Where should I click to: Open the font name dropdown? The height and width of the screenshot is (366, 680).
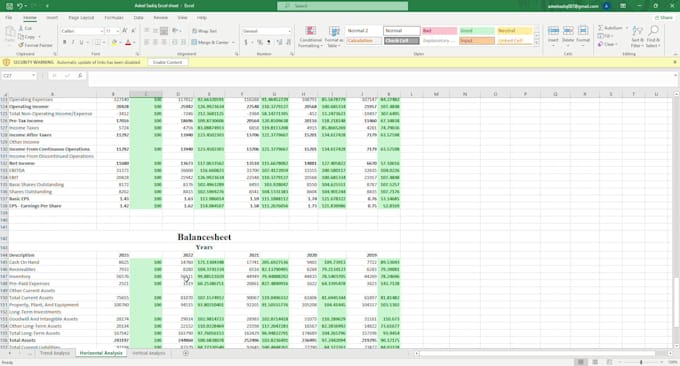click(101, 31)
